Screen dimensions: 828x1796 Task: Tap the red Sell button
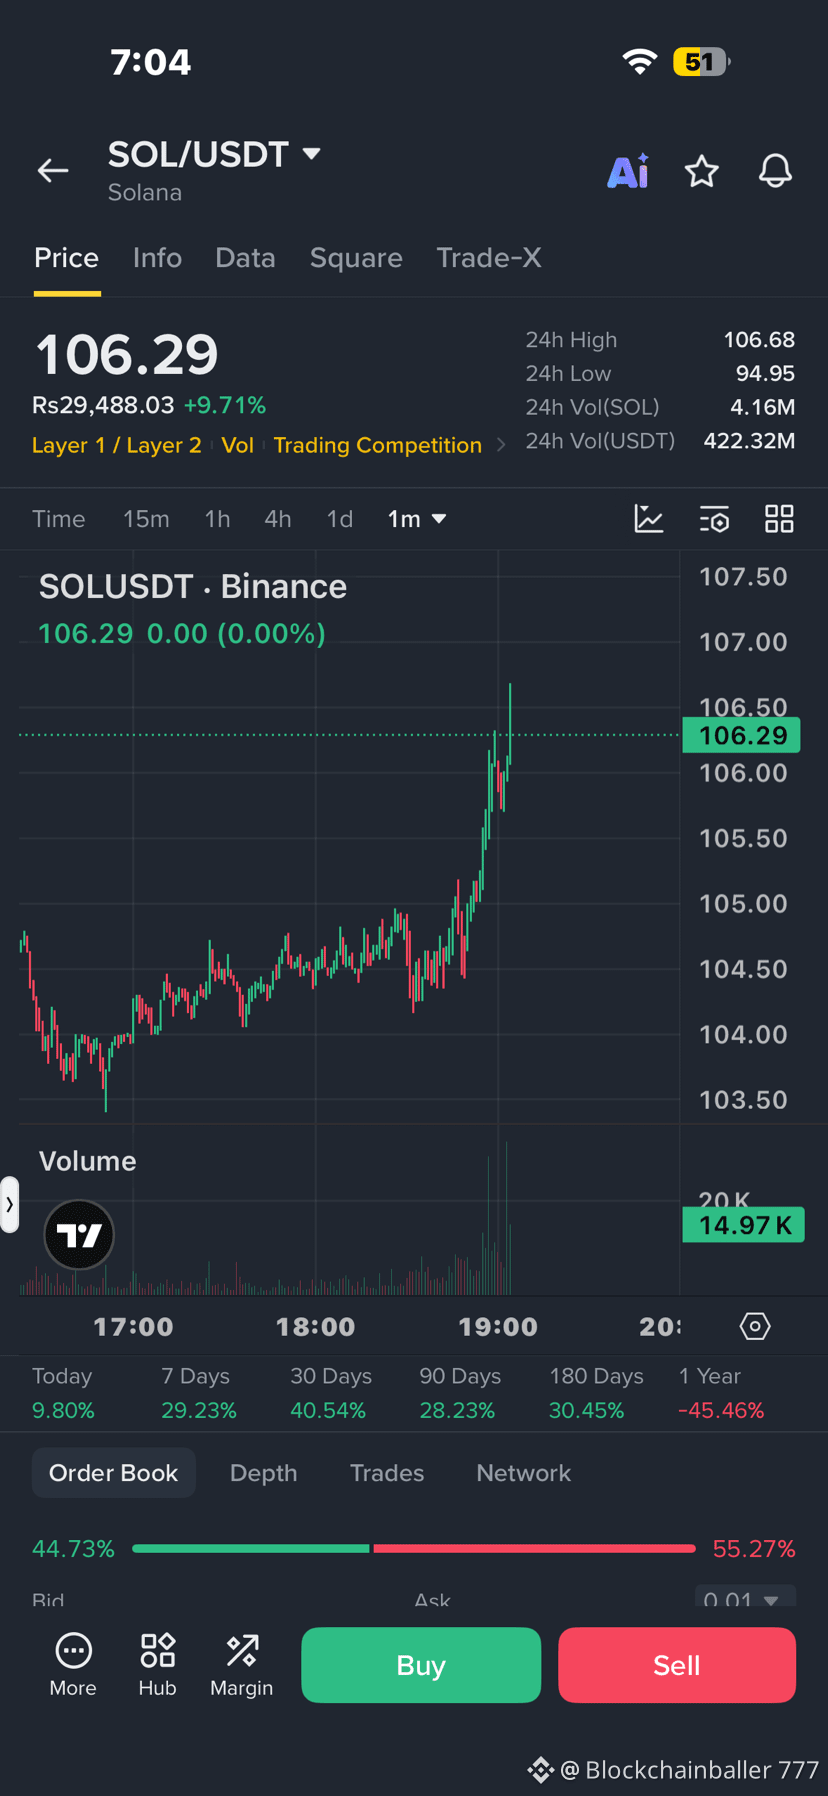677,1665
